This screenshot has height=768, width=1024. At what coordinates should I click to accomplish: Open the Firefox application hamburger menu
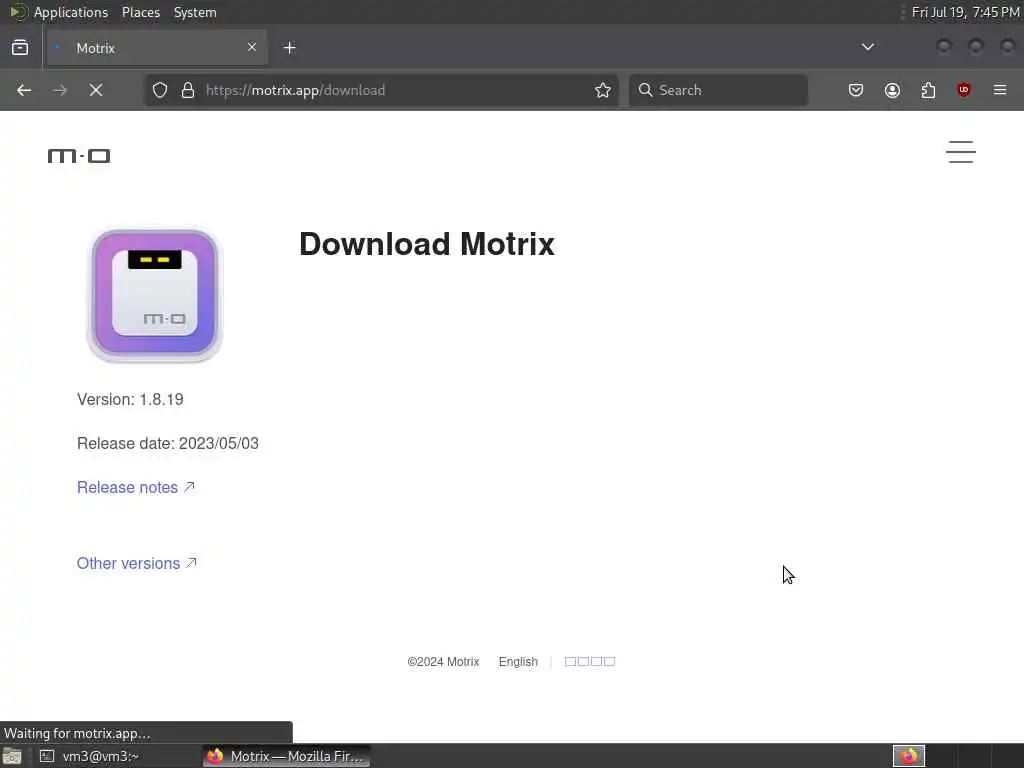coord(1000,90)
